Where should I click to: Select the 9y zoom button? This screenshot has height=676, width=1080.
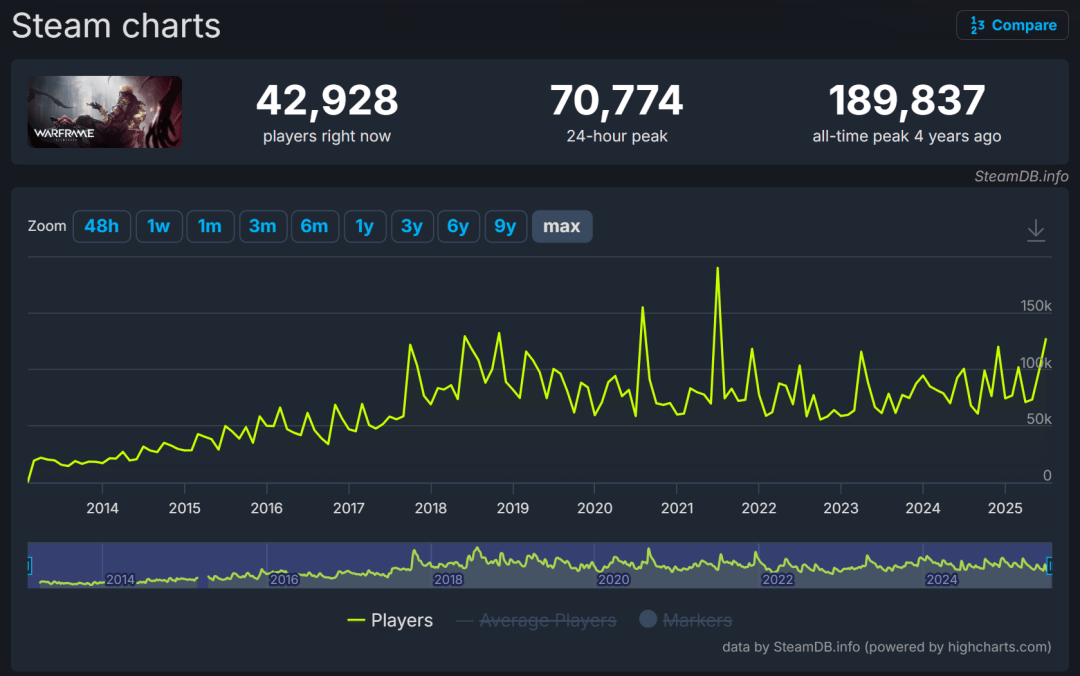(x=505, y=226)
